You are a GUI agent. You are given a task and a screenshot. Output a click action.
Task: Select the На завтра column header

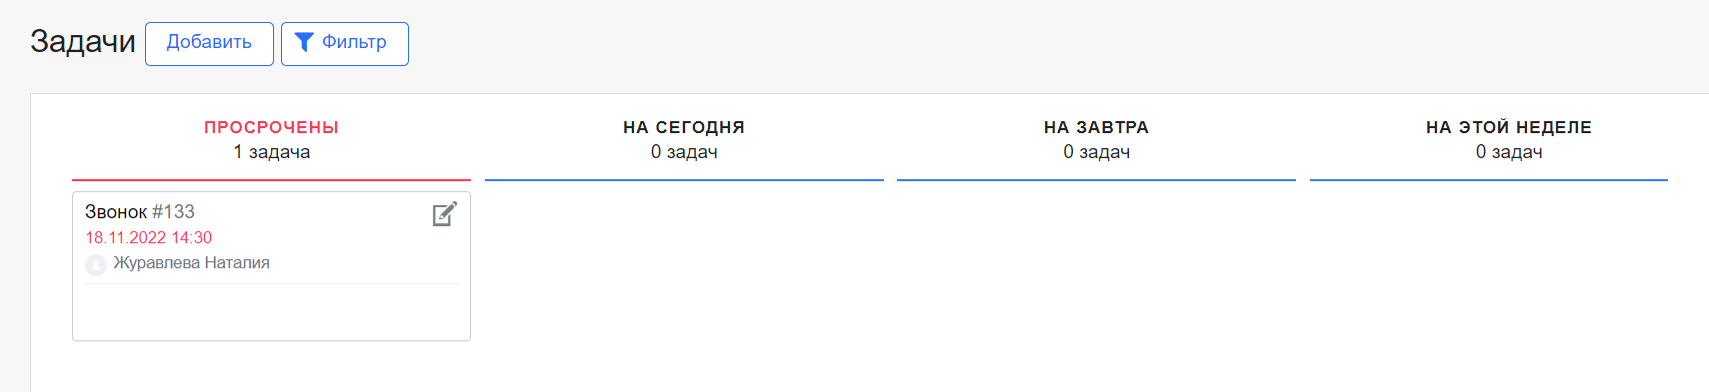point(1097,127)
